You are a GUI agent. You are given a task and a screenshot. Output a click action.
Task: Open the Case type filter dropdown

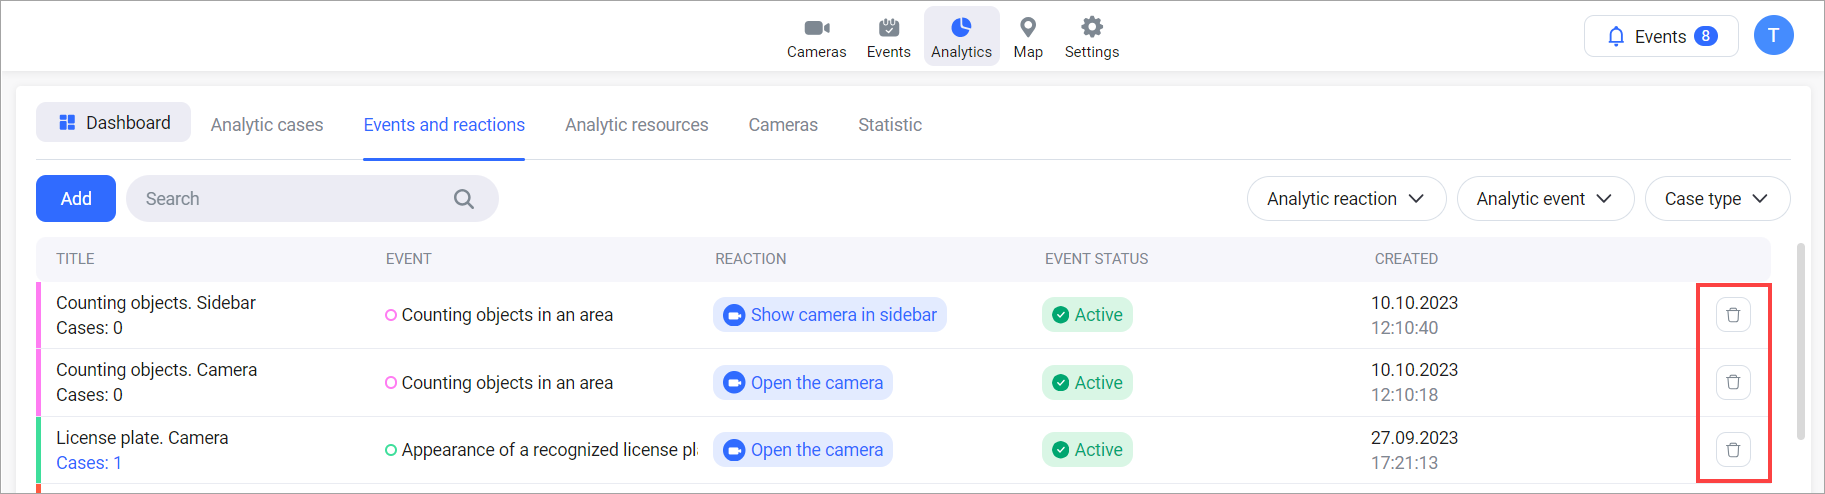coord(1716,199)
